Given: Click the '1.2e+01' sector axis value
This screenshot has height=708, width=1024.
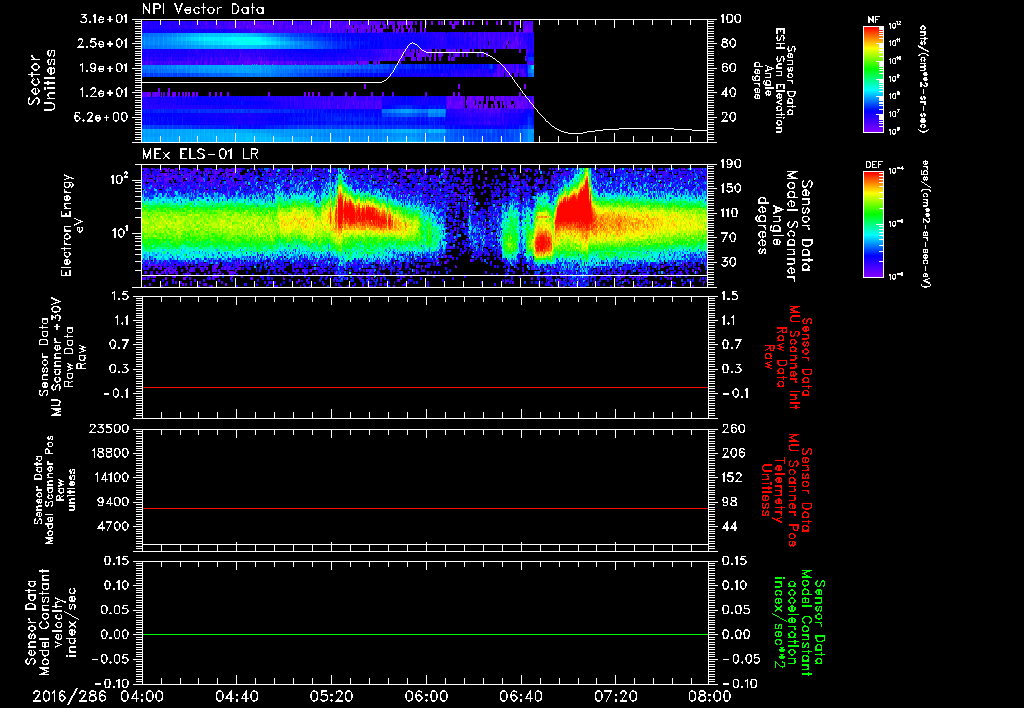Looking at the screenshot, I should coord(103,93).
